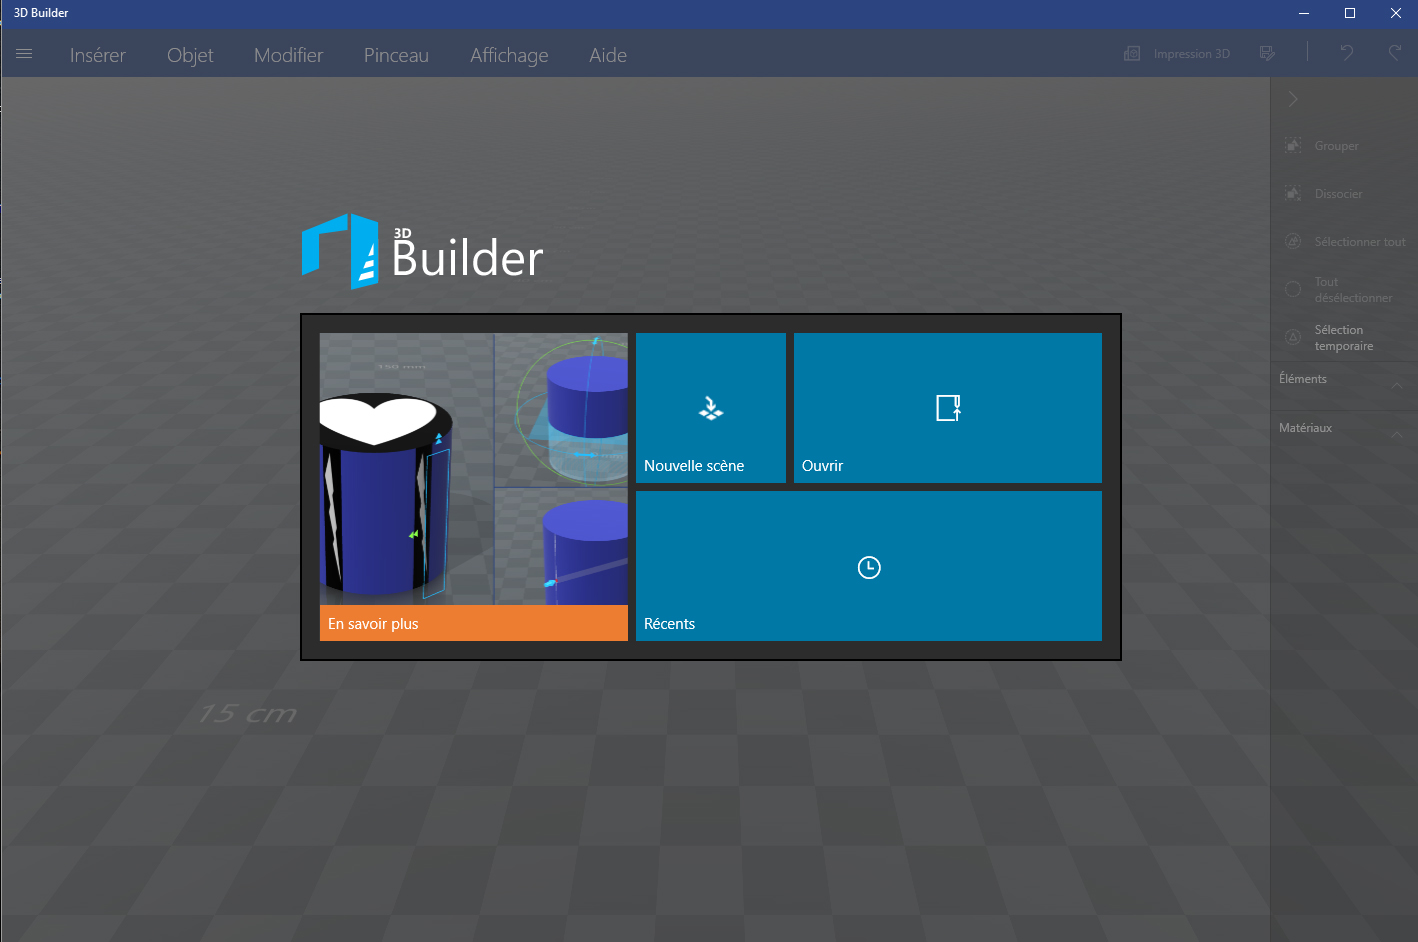Click the Save As floppy disk icon
This screenshot has width=1418, height=942.
tap(1267, 53)
